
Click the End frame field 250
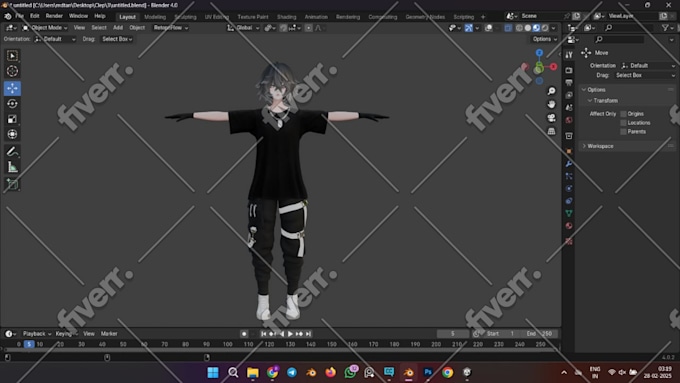540,334
